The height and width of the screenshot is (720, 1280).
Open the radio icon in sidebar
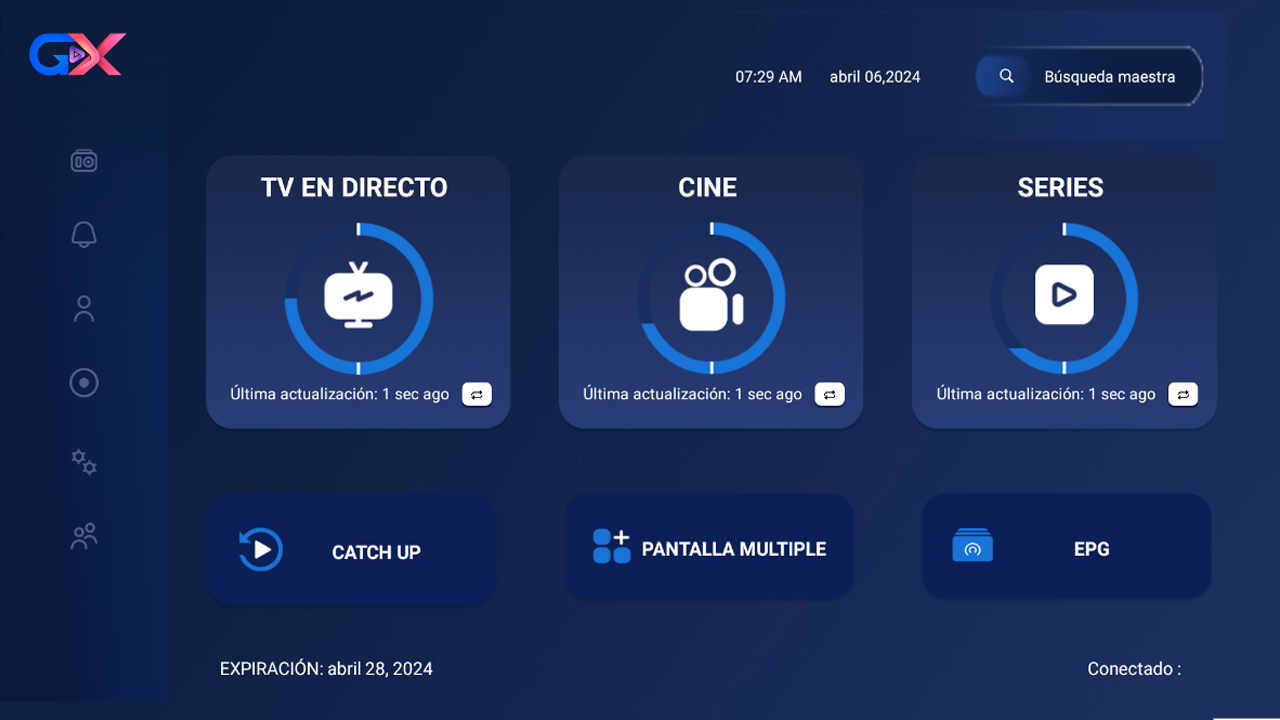point(84,161)
